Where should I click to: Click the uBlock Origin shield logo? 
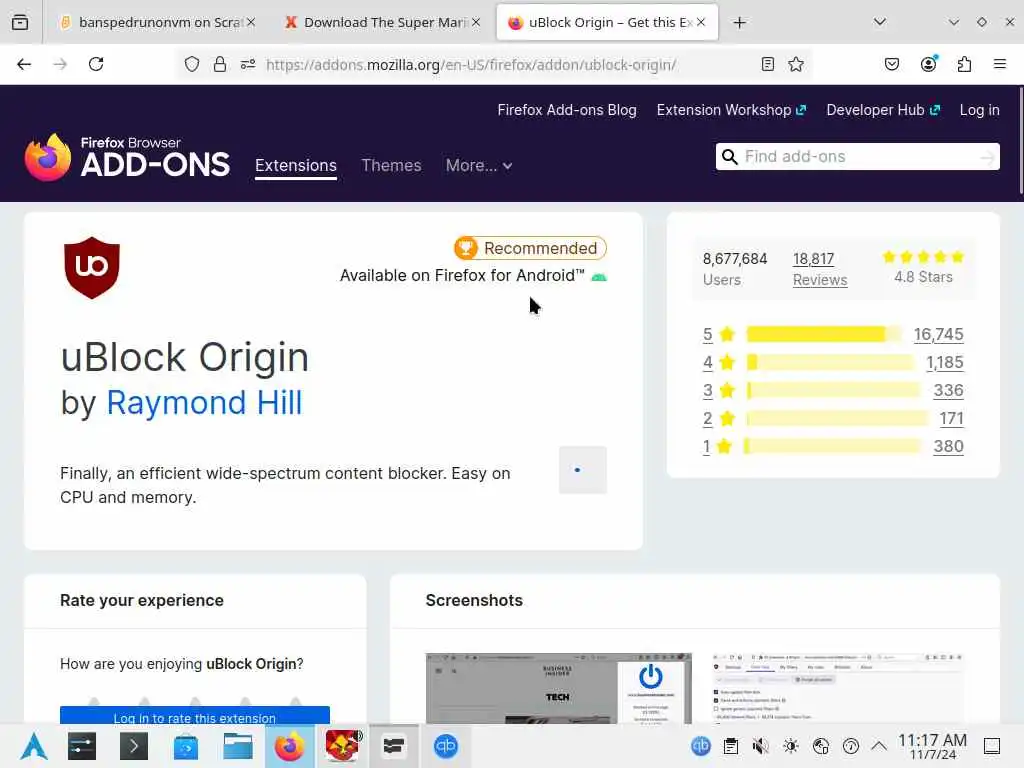click(x=92, y=268)
